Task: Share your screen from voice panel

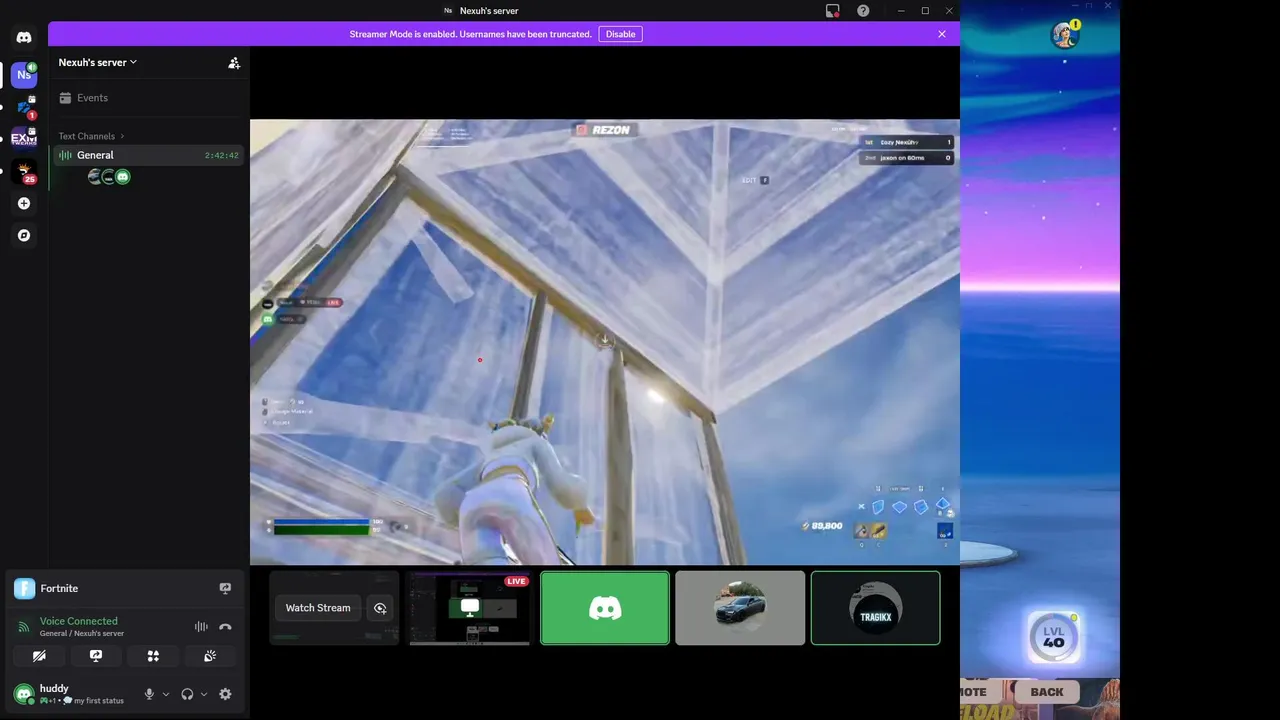Action: tap(96, 656)
